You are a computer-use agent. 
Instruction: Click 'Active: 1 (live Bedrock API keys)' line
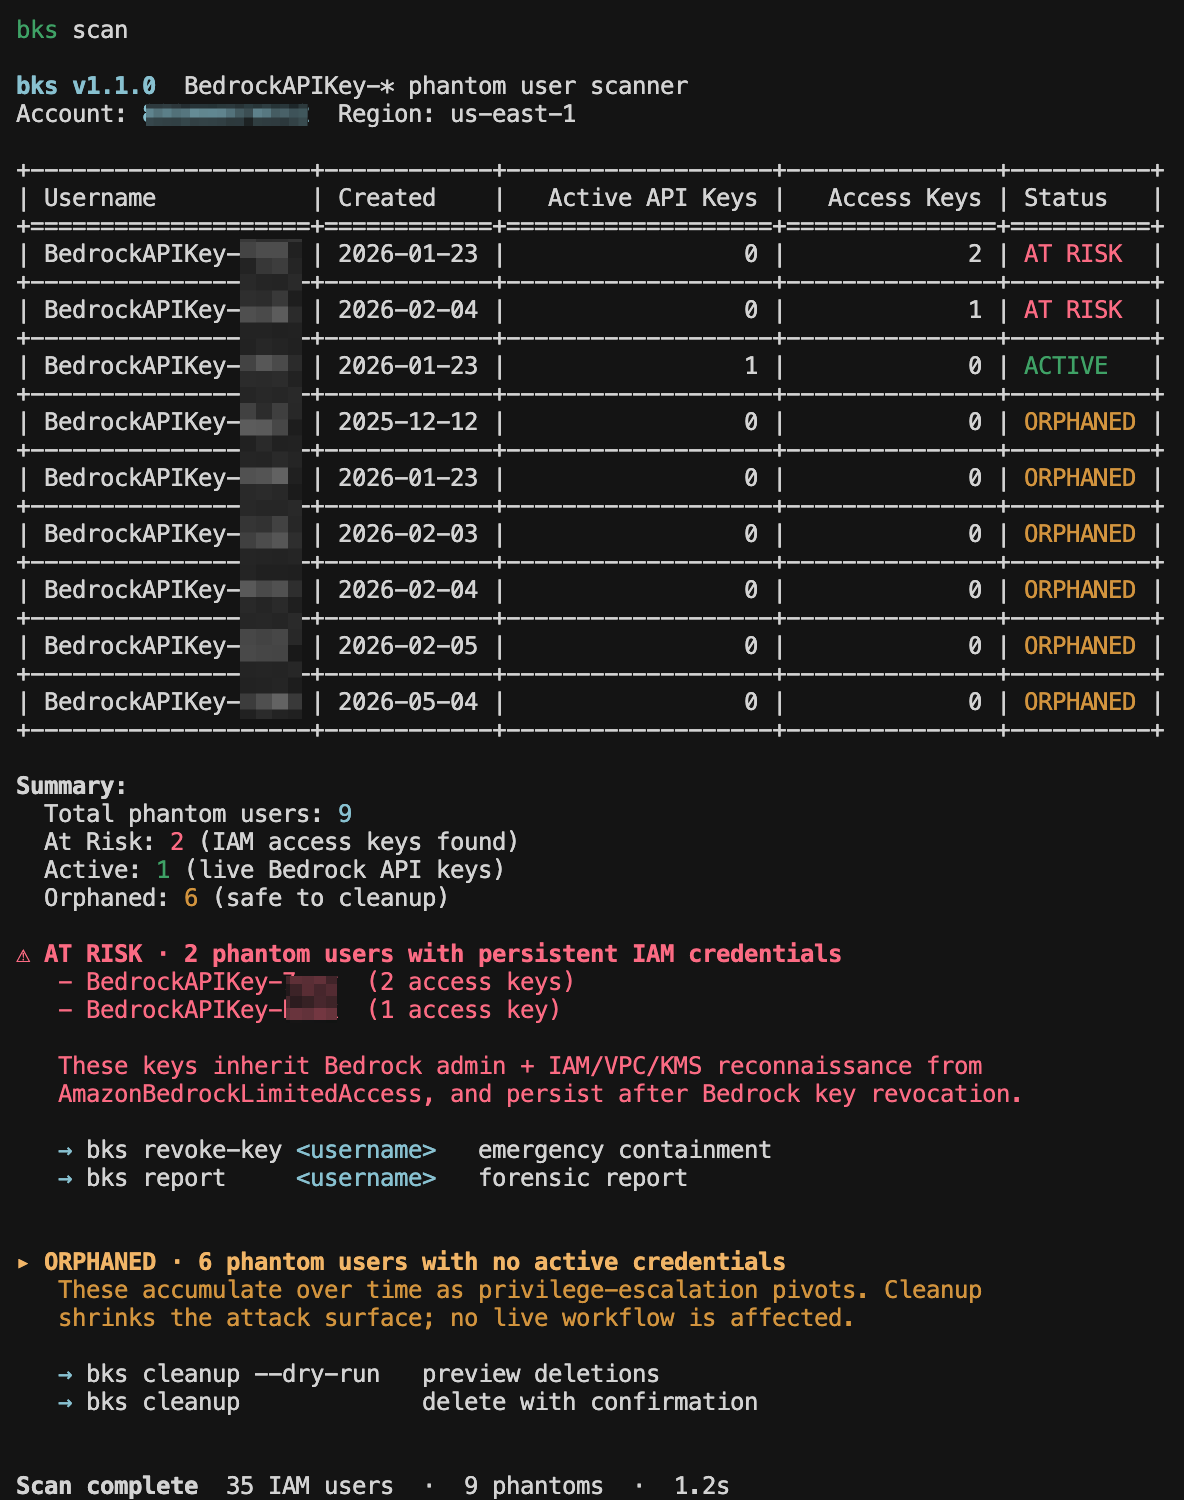274,870
